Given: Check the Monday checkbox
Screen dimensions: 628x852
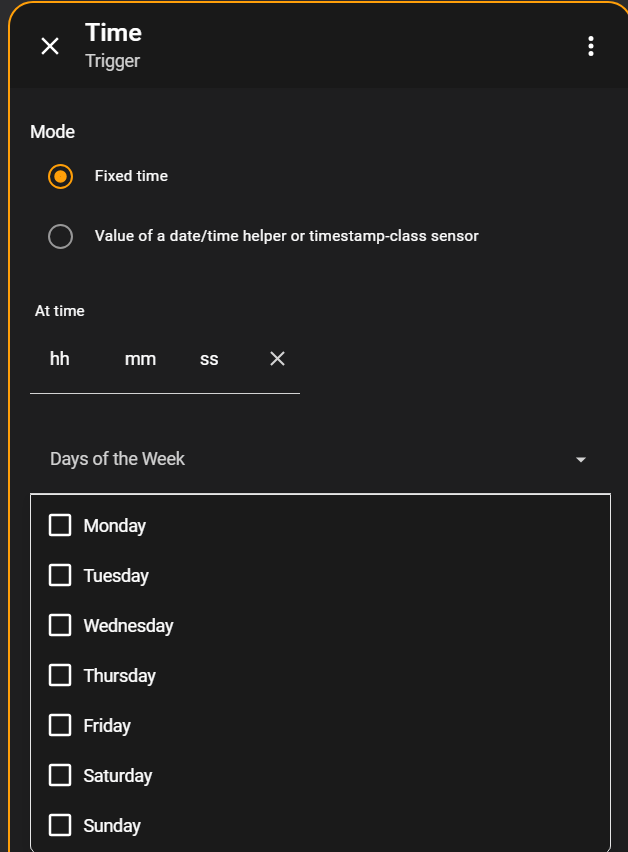Looking at the screenshot, I should tap(60, 526).
